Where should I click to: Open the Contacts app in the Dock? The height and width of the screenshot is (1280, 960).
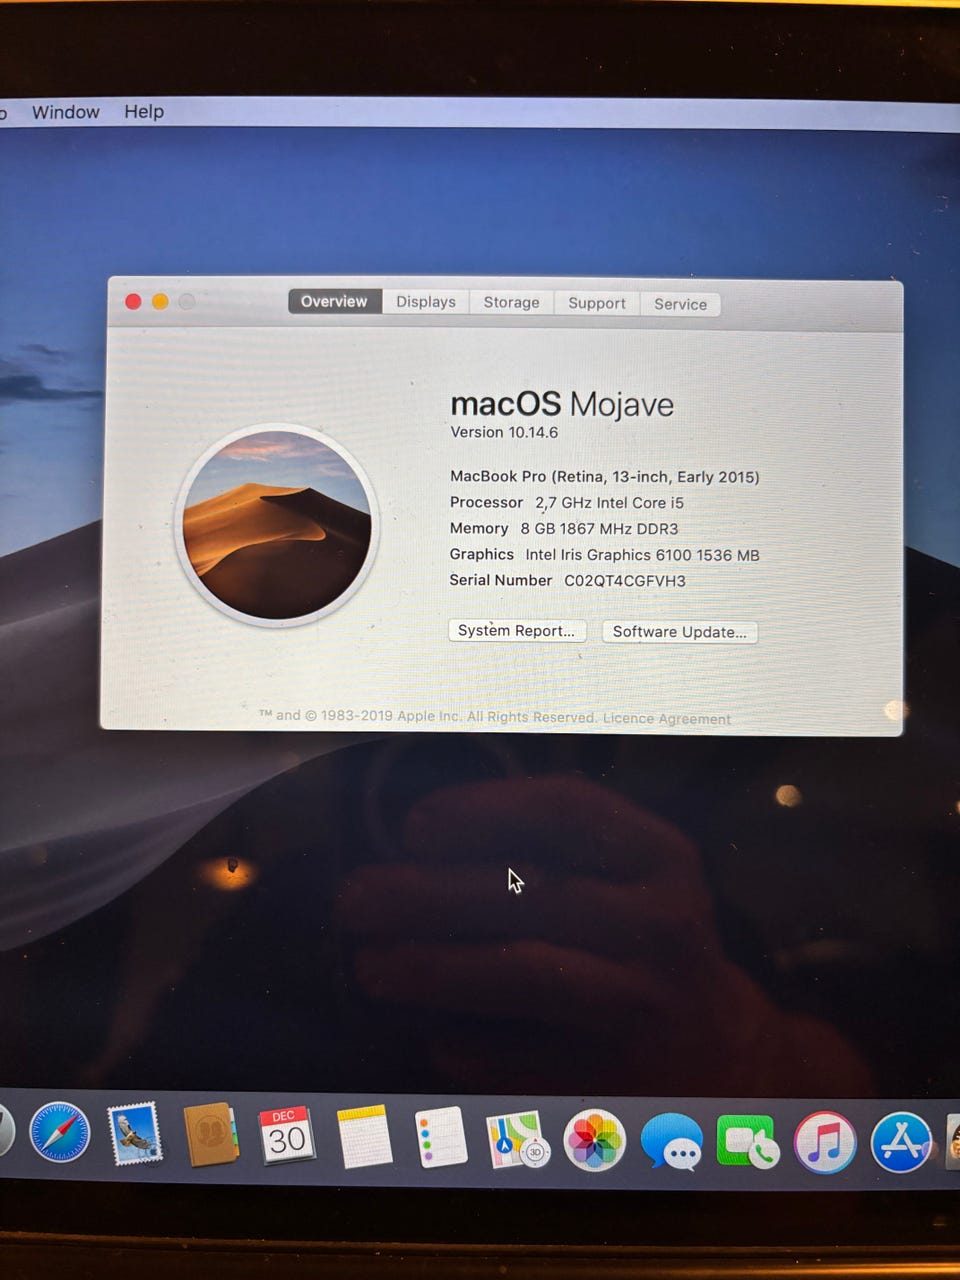211,1135
